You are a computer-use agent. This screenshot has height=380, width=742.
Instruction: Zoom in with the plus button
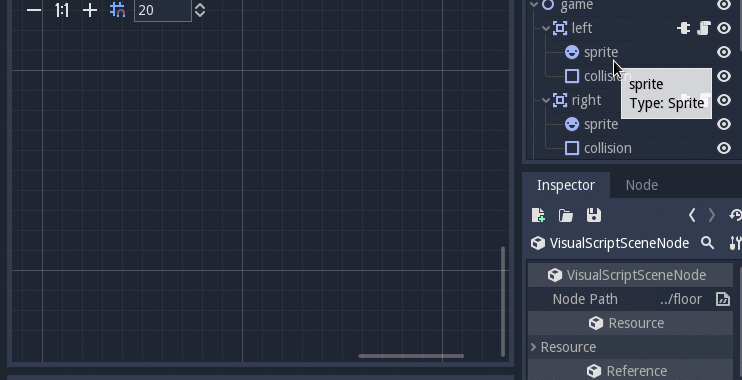pos(90,10)
